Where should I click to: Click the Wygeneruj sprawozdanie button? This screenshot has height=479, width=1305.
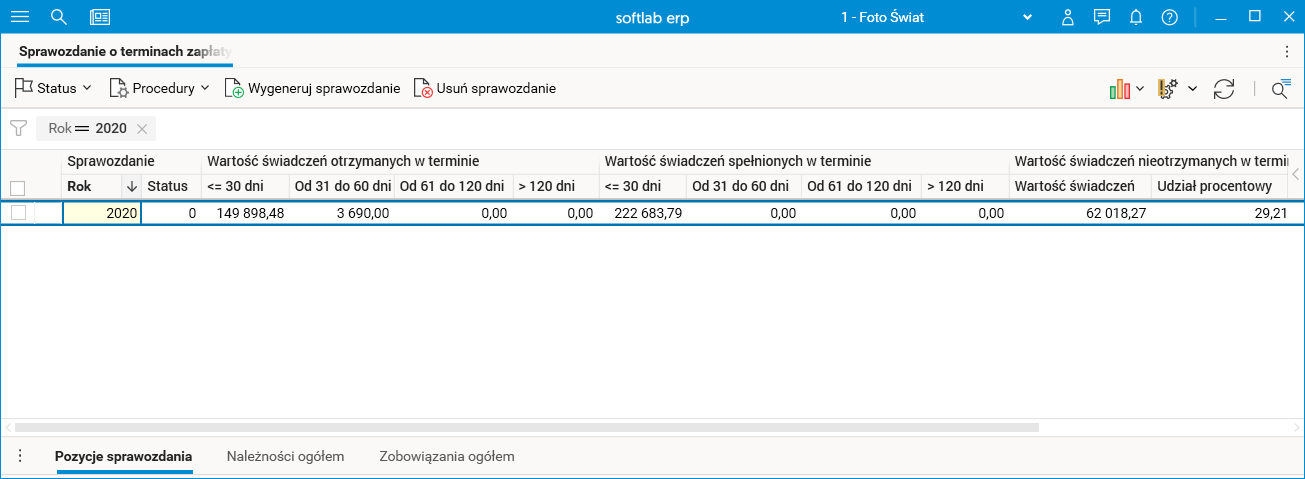click(x=313, y=88)
